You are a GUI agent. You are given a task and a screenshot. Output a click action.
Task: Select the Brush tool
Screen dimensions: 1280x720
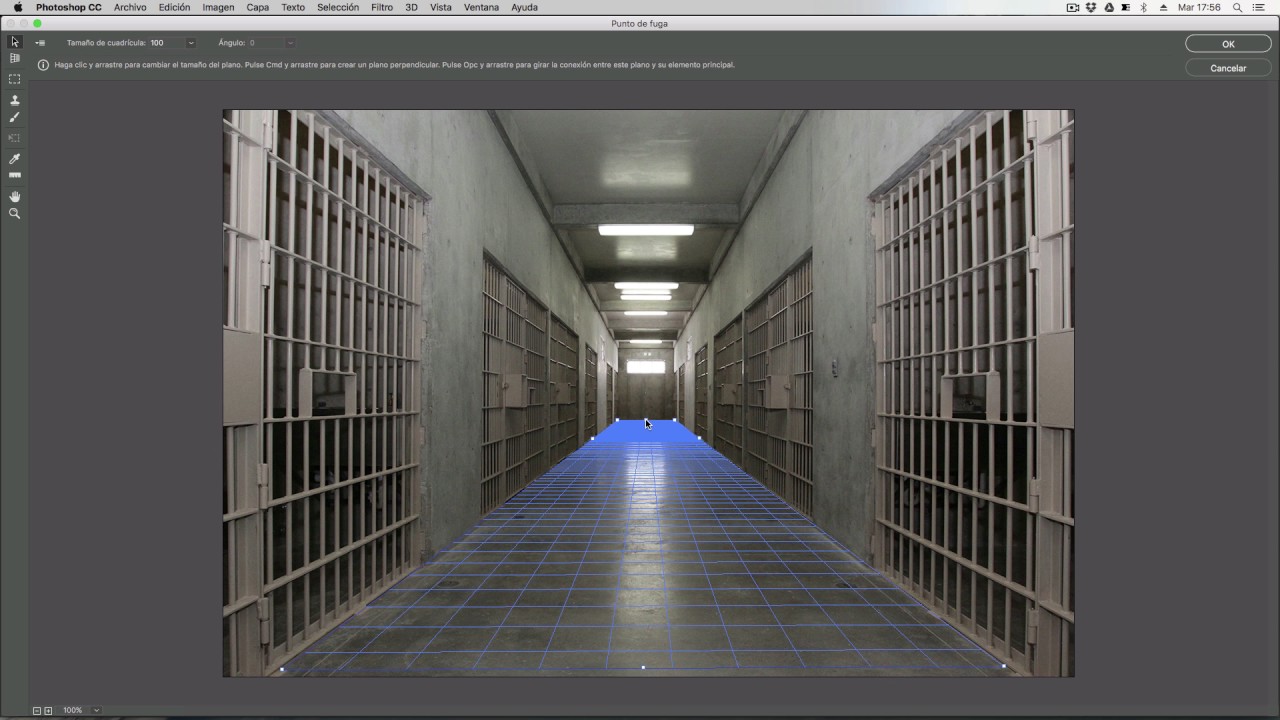(14, 118)
